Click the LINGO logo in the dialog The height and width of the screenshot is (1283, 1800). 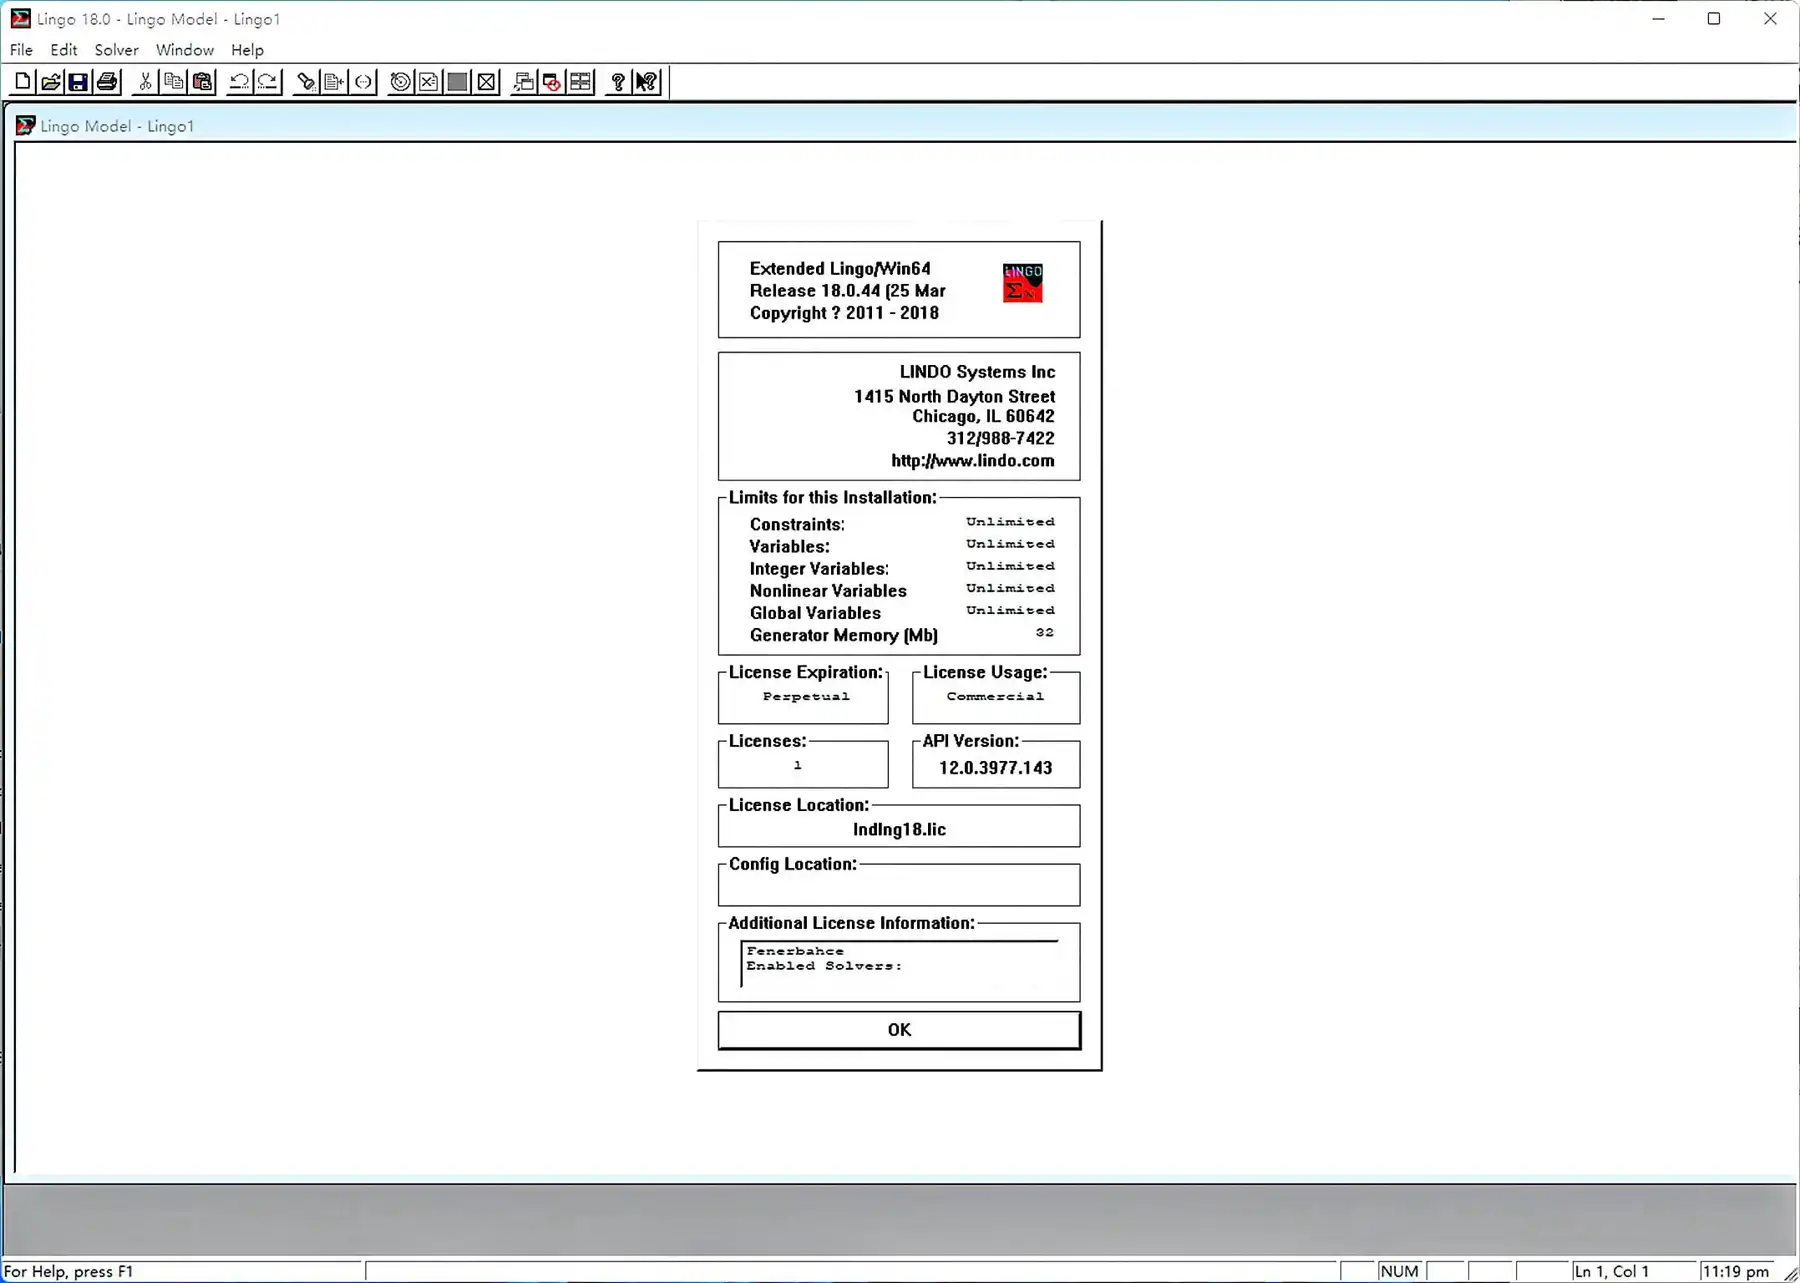point(1022,283)
